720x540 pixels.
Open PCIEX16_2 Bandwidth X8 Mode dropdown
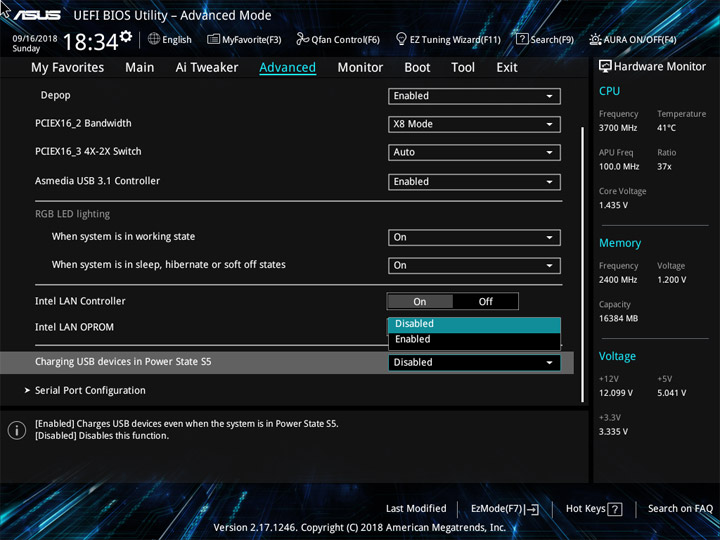[474, 124]
